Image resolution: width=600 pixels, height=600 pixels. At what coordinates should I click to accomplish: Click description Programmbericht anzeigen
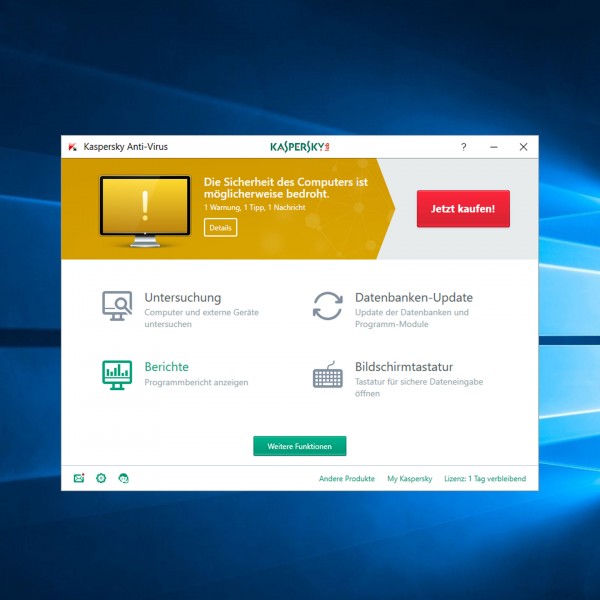pos(196,382)
